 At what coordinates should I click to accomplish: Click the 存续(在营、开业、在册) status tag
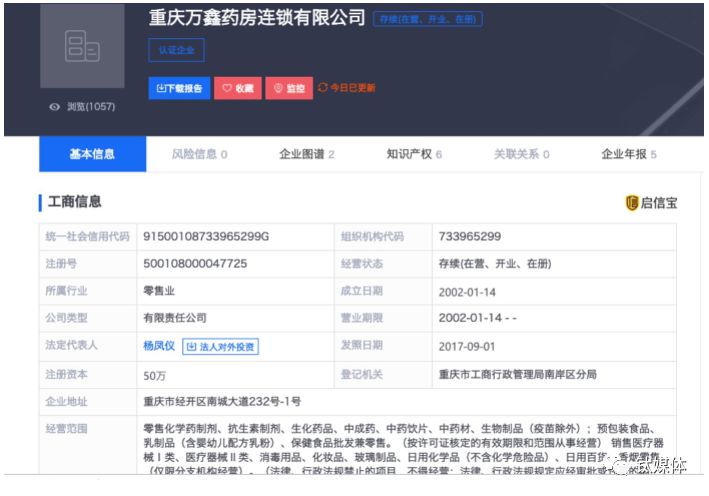click(x=428, y=19)
